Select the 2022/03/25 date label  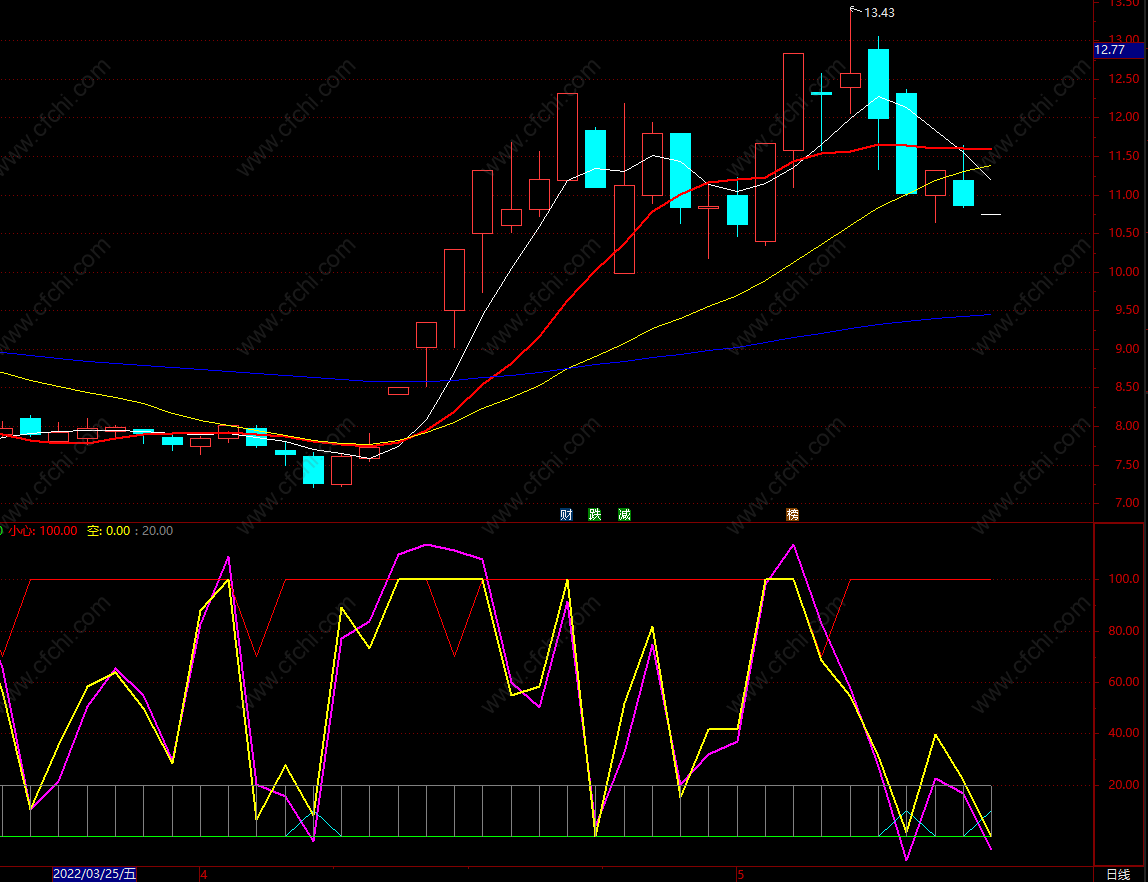click(94, 874)
